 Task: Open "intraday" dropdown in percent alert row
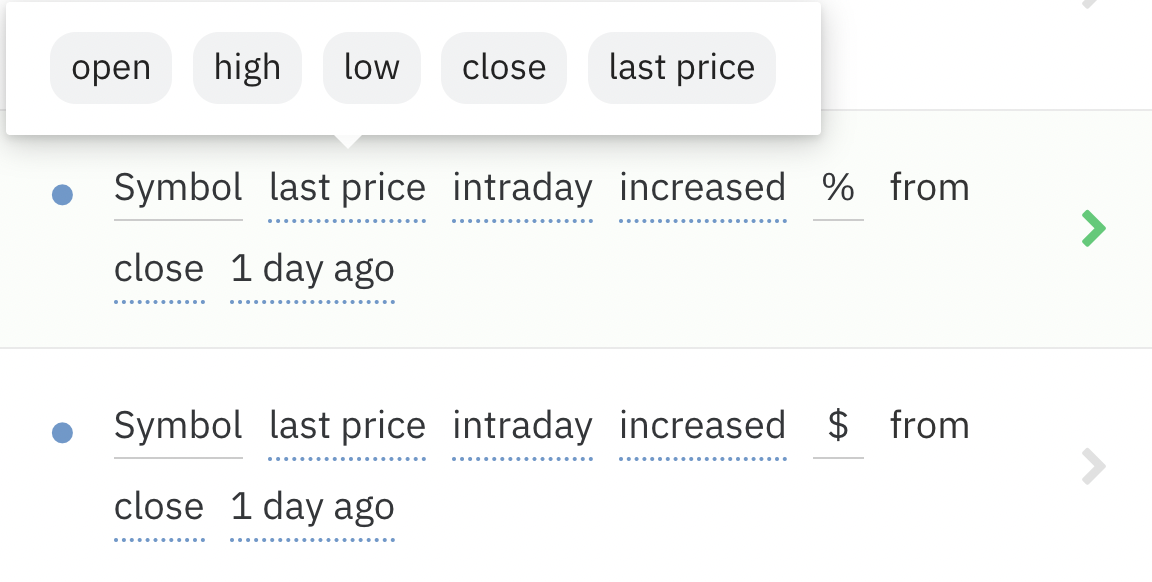pyautogui.click(x=522, y=188)
